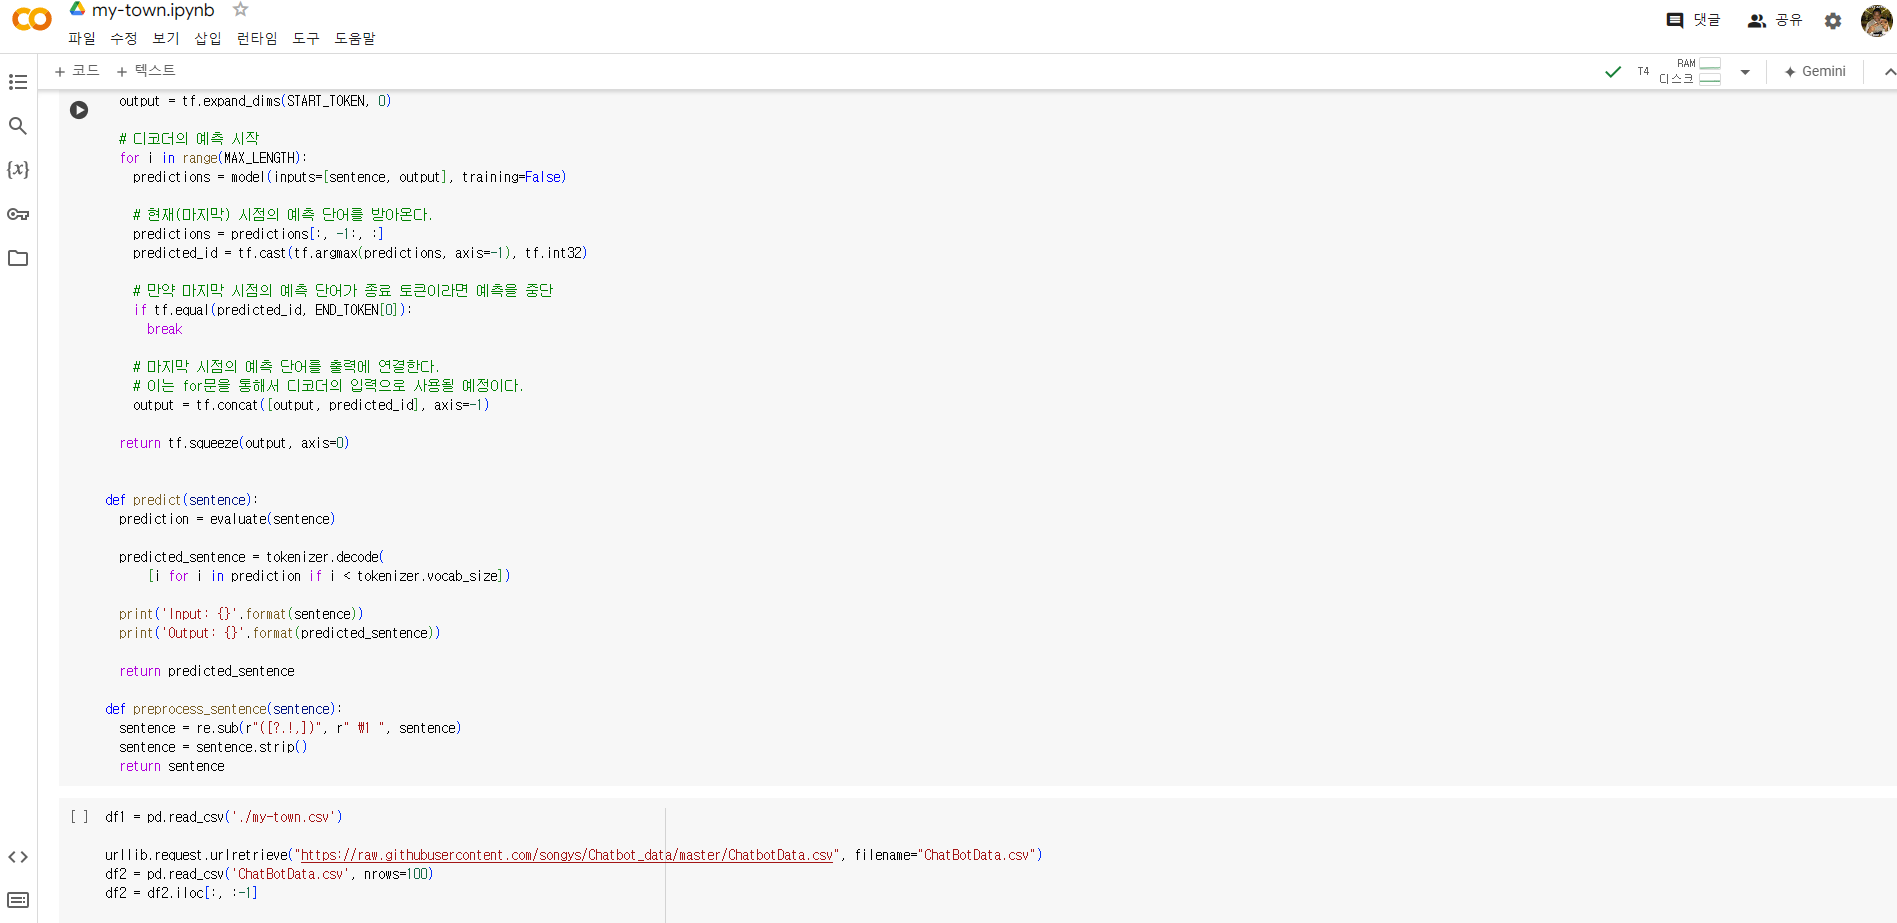Viewport: 1897px width, 923px height.
Task: Click the user account avatar
Action: (x=1875, y=21)
